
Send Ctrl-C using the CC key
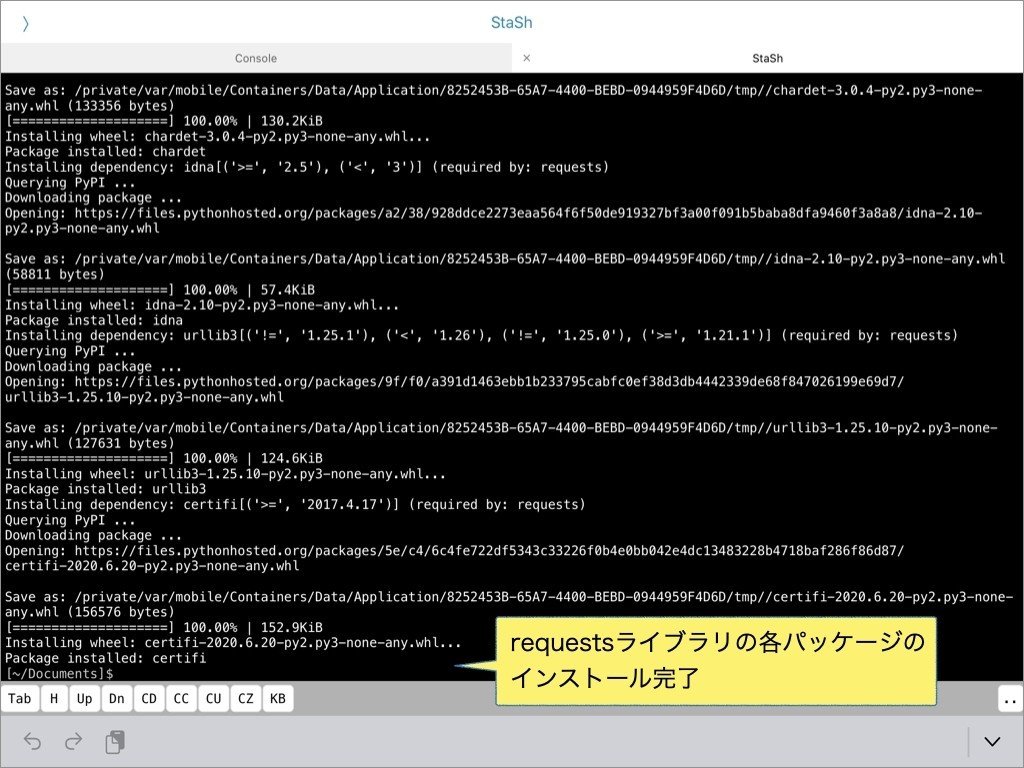click(x=181, y=698)
